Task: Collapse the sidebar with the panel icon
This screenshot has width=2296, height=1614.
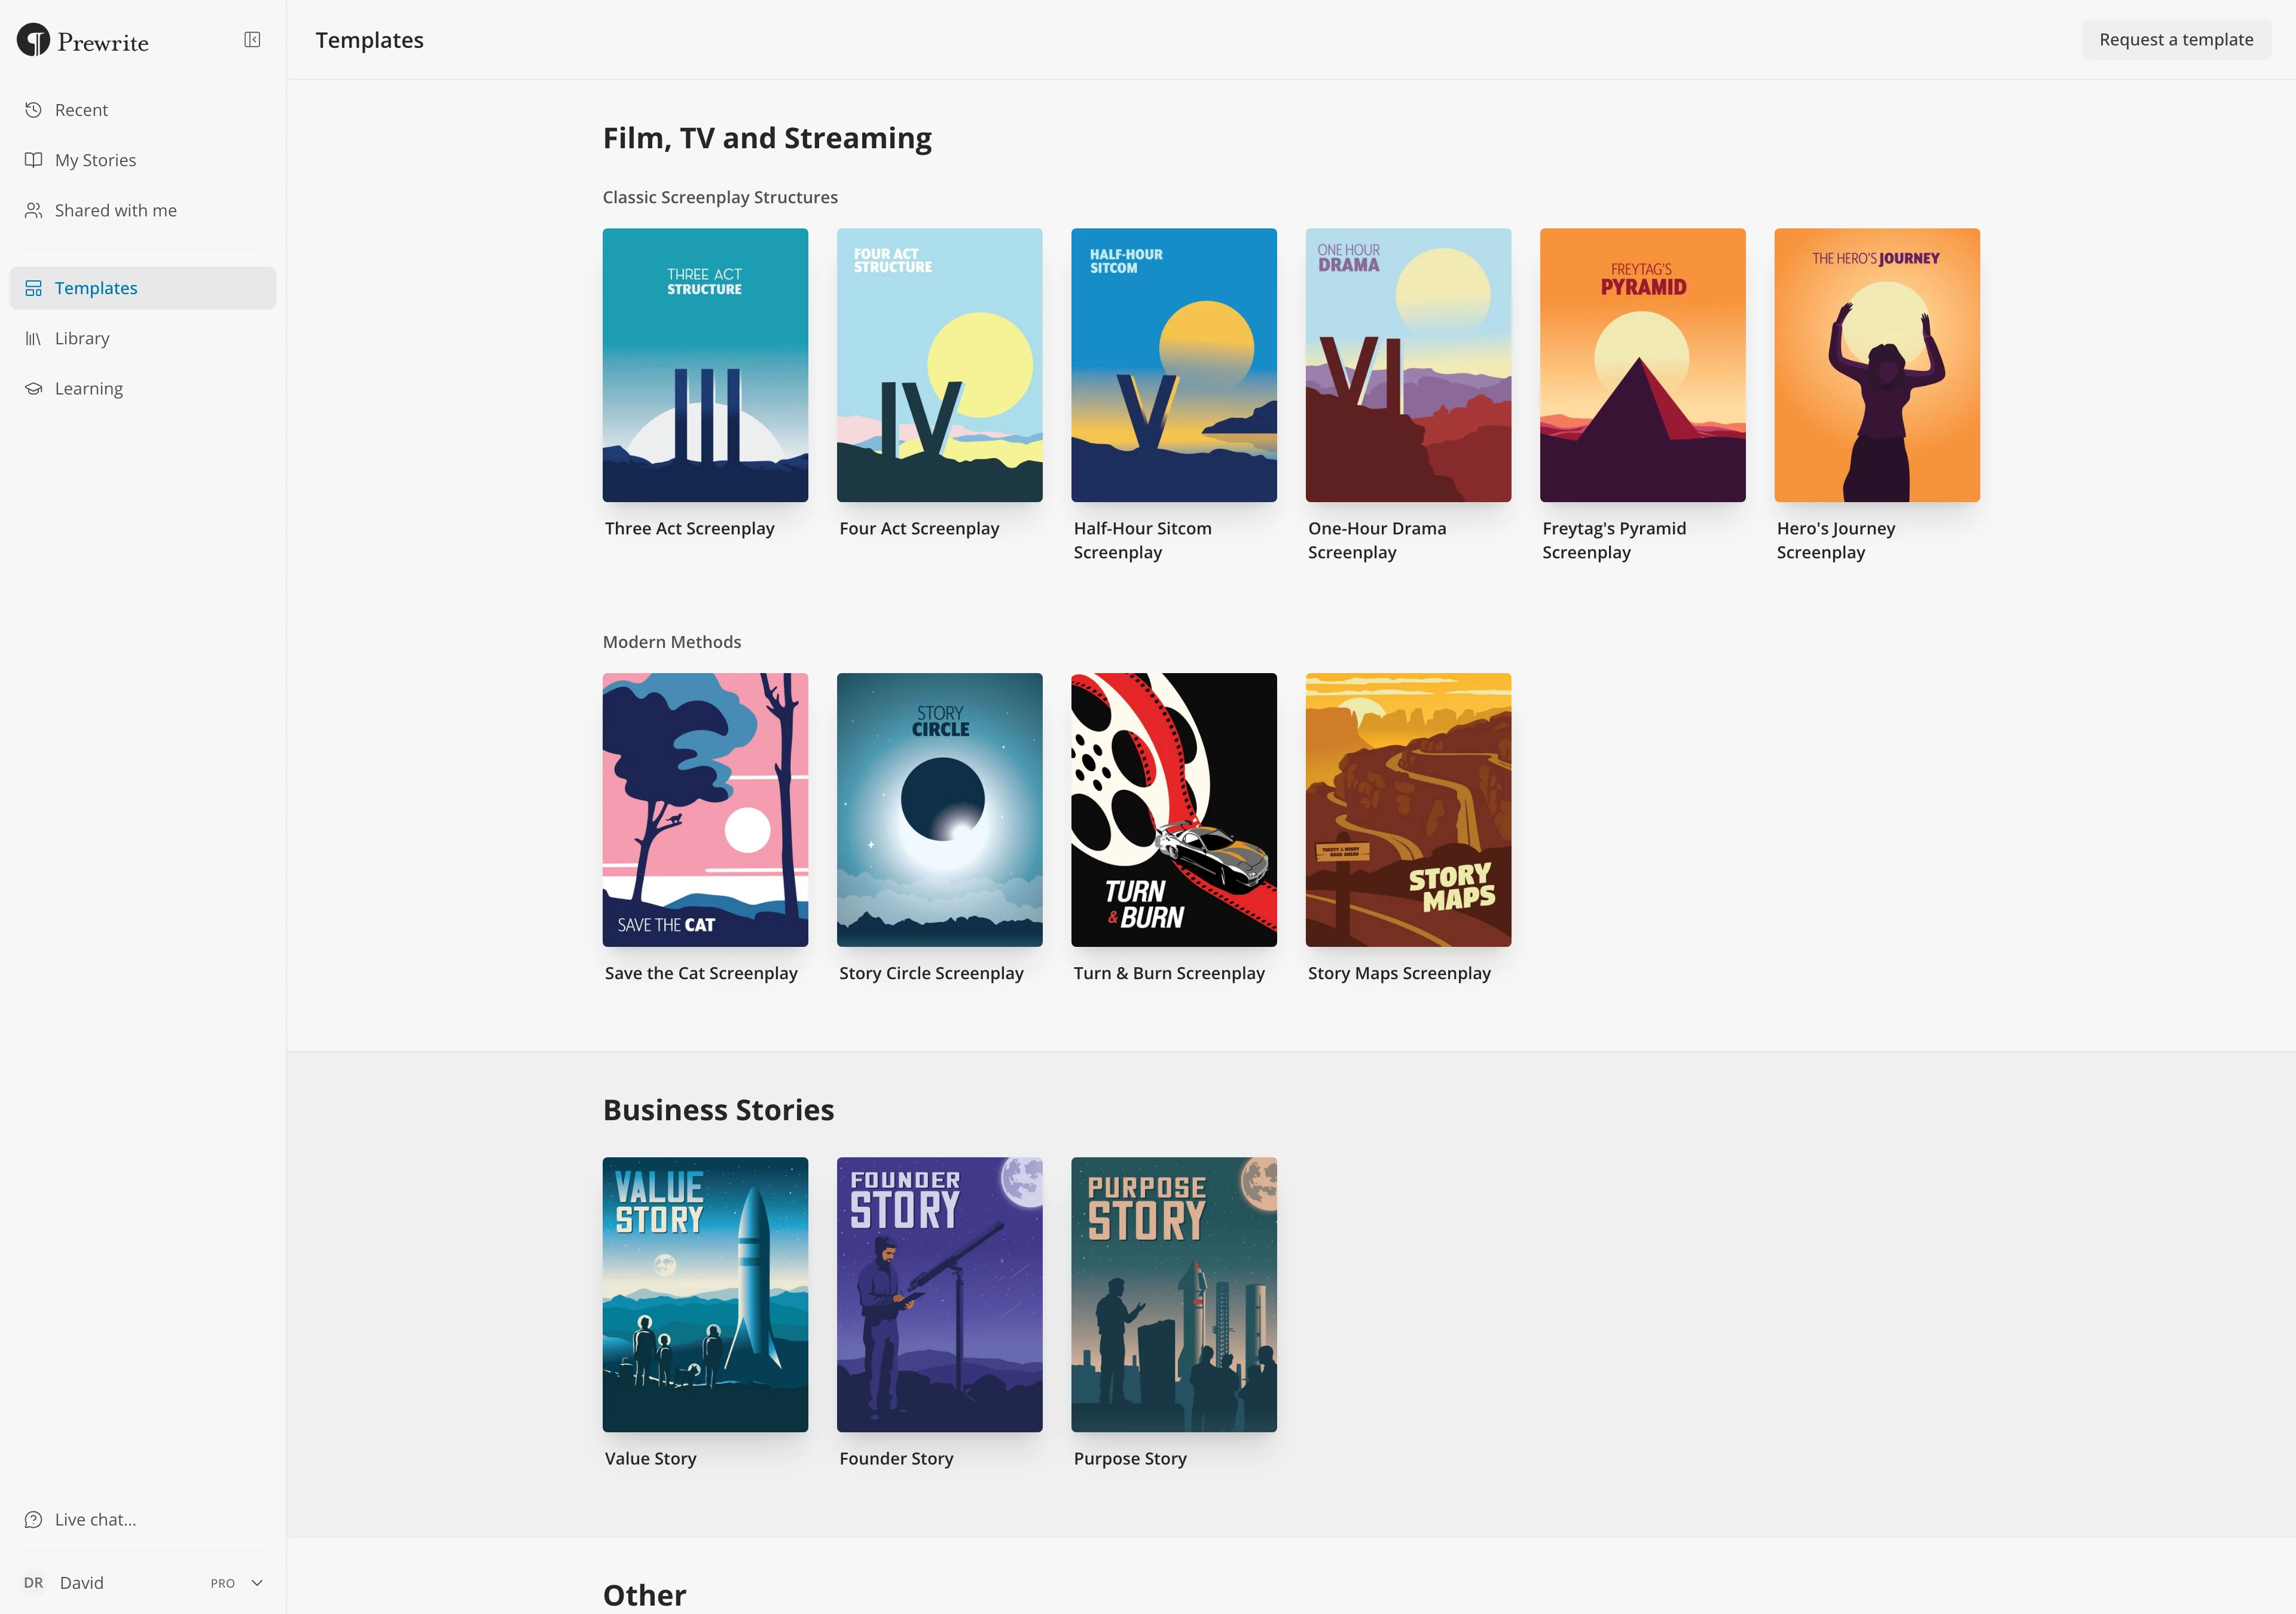Action: pos(252,40)
